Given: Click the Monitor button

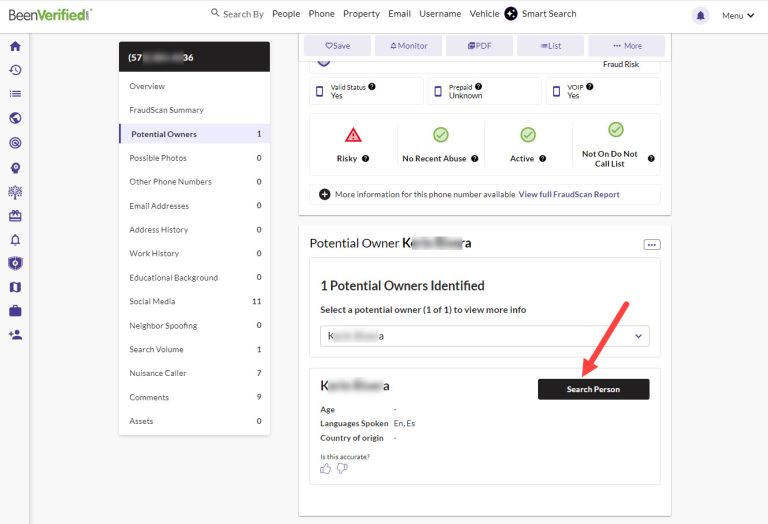Looking at the screenshot, I should tap(408, 46).
